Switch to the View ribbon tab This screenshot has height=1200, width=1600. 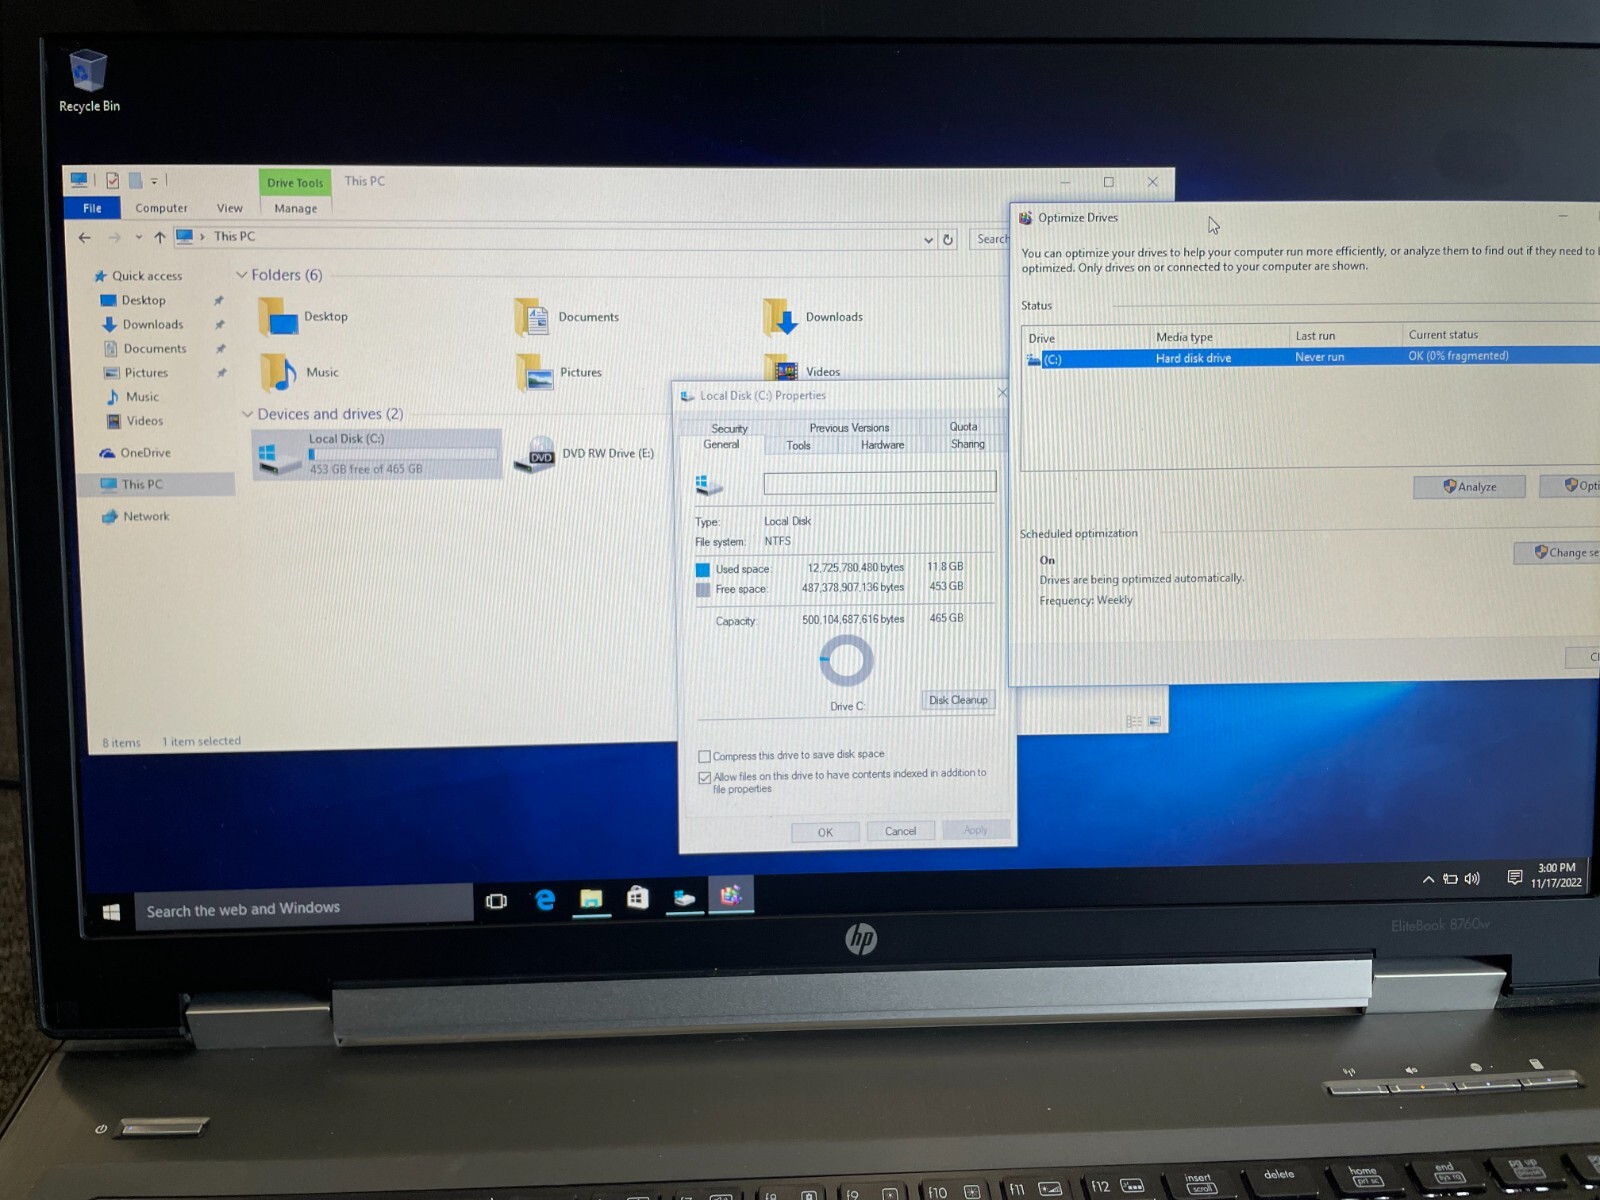(x=230, y=208)
